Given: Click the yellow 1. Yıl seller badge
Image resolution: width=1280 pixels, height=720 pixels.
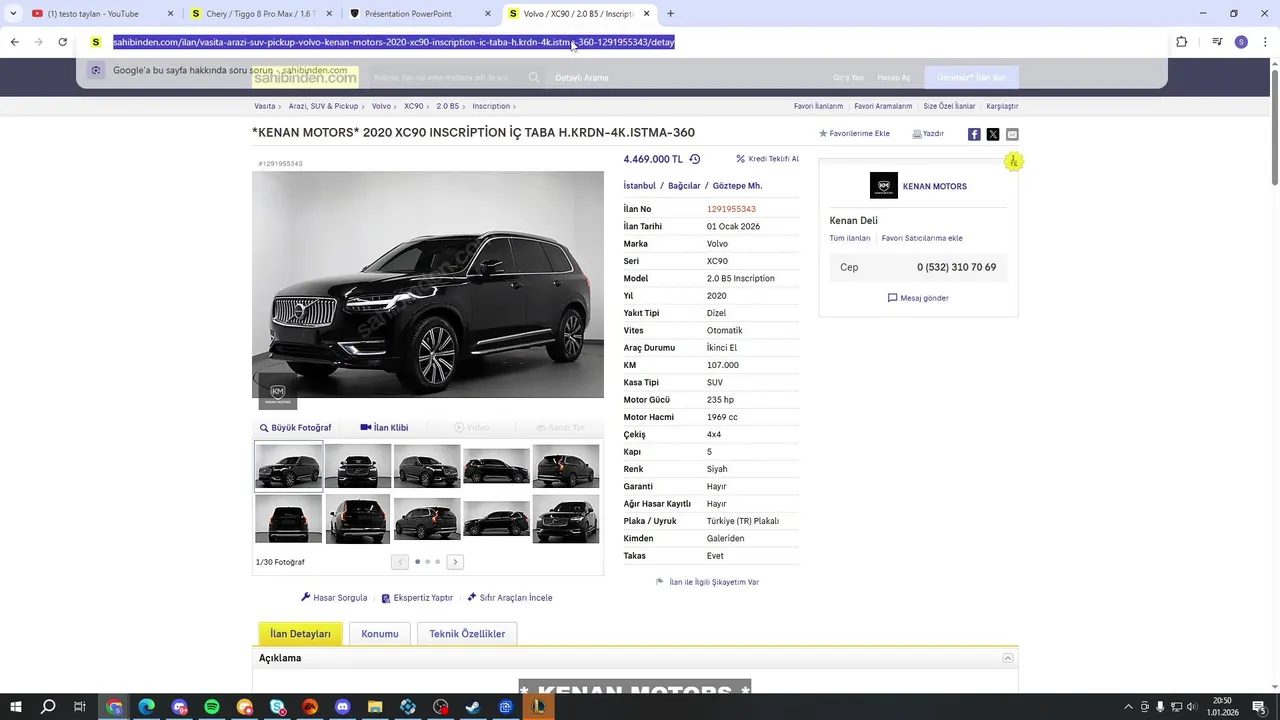Looking at the screenshot, I should [x=1014, y=161].
